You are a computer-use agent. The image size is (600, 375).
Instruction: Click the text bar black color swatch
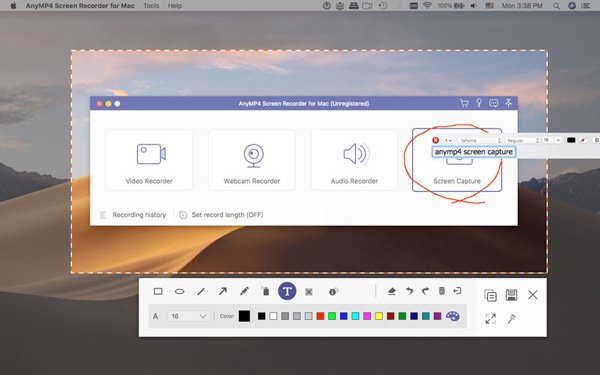(571, 140)
